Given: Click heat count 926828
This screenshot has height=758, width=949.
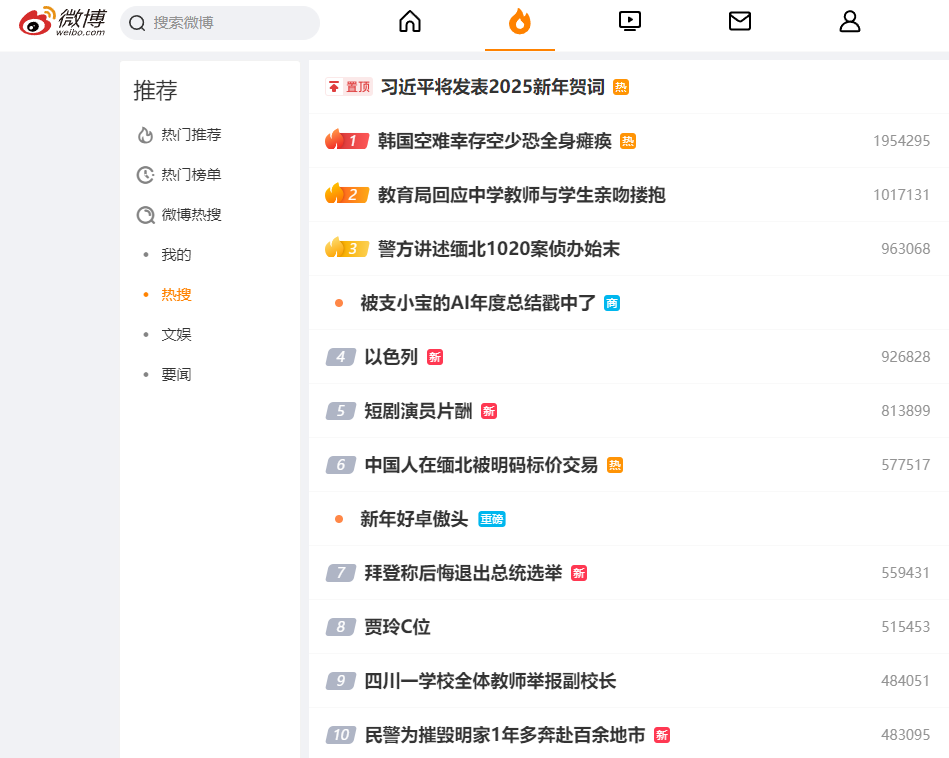Looking at the screenshot, I should 905,357.
